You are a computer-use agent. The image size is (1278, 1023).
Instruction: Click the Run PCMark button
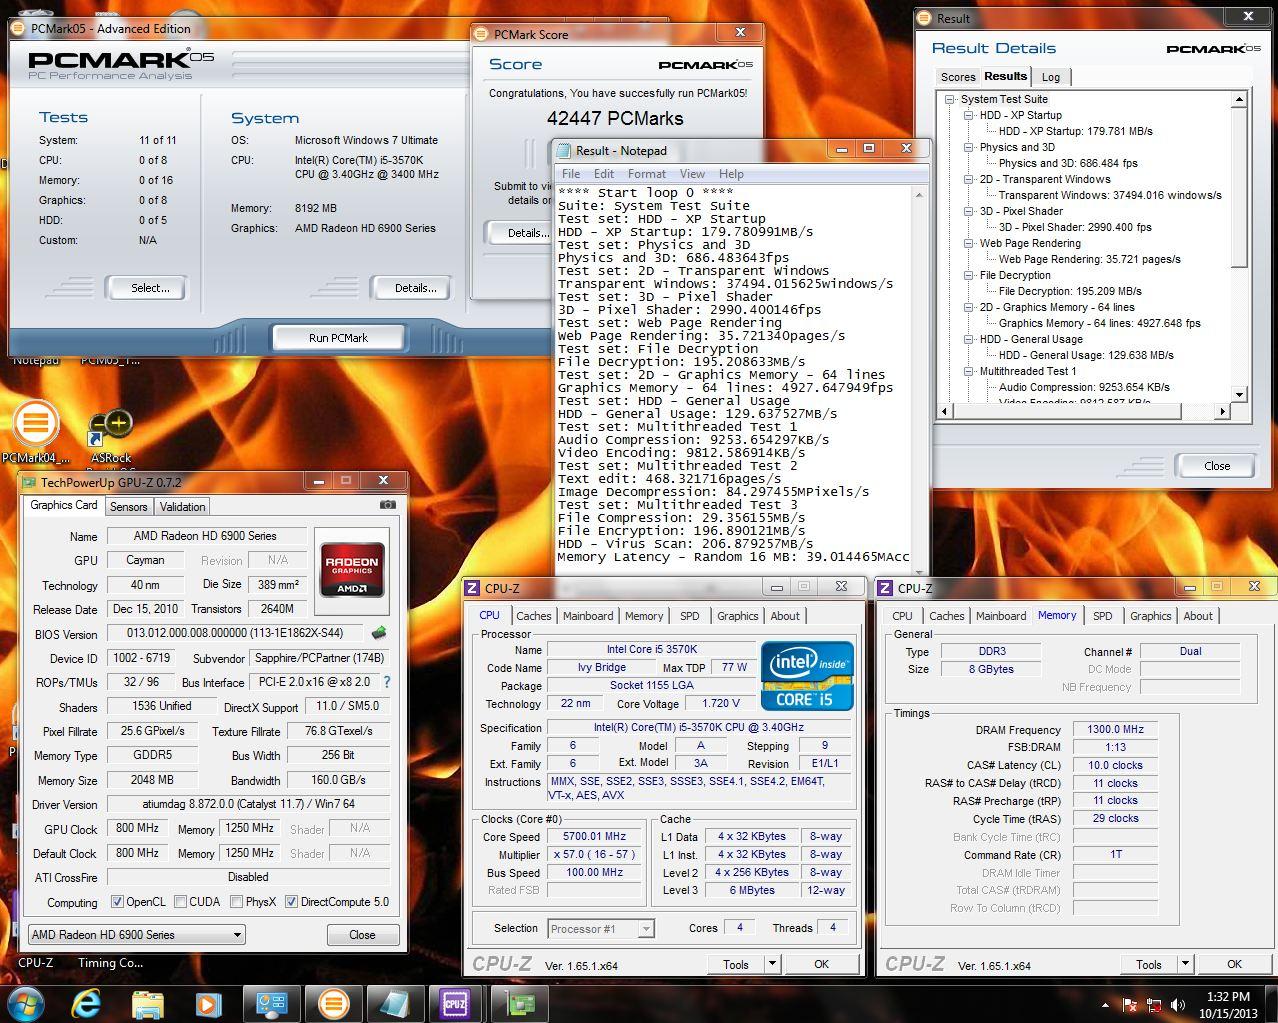click(x=338, y=338)
